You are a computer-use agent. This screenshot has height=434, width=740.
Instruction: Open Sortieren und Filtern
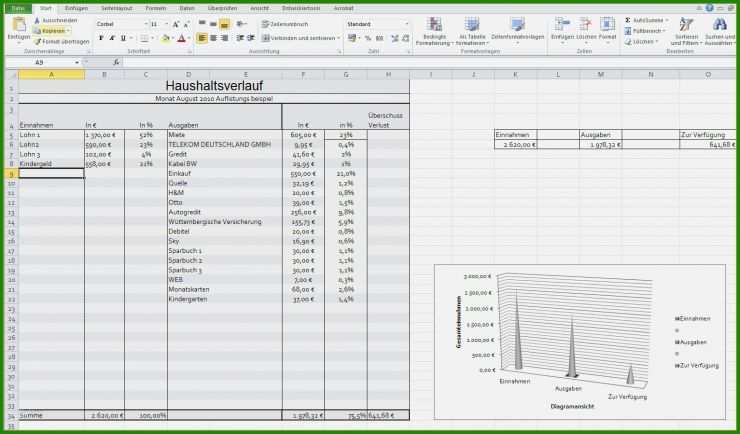point(686,31)
